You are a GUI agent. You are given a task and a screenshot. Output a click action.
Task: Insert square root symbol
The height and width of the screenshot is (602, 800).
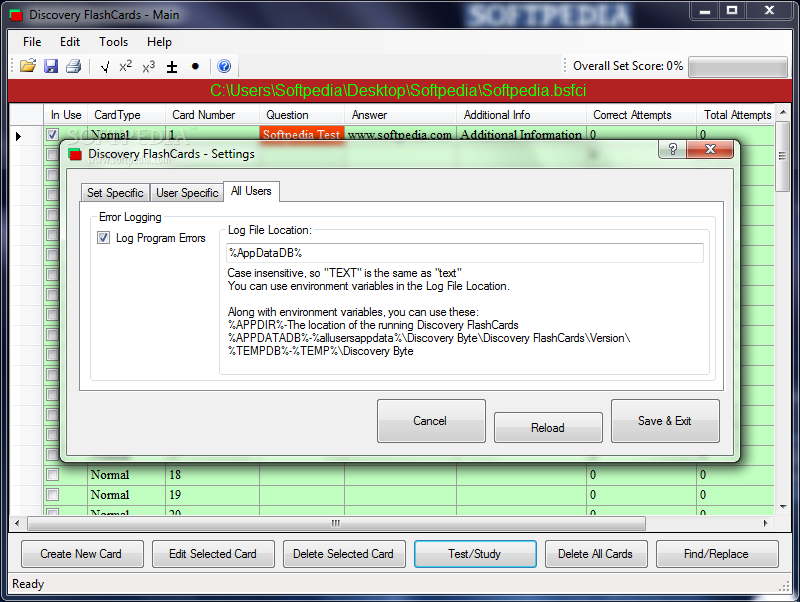tap(105, 66)
